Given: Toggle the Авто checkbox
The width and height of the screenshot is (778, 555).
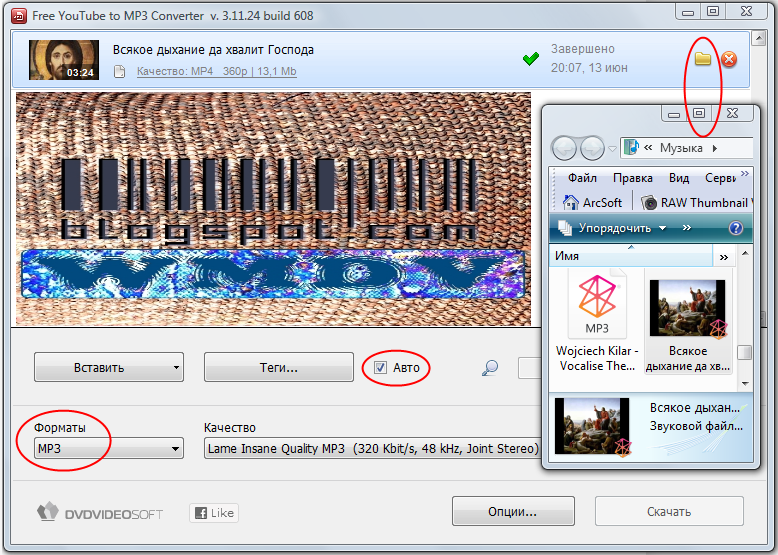Looking at the screenshot, I should [380, 368].
